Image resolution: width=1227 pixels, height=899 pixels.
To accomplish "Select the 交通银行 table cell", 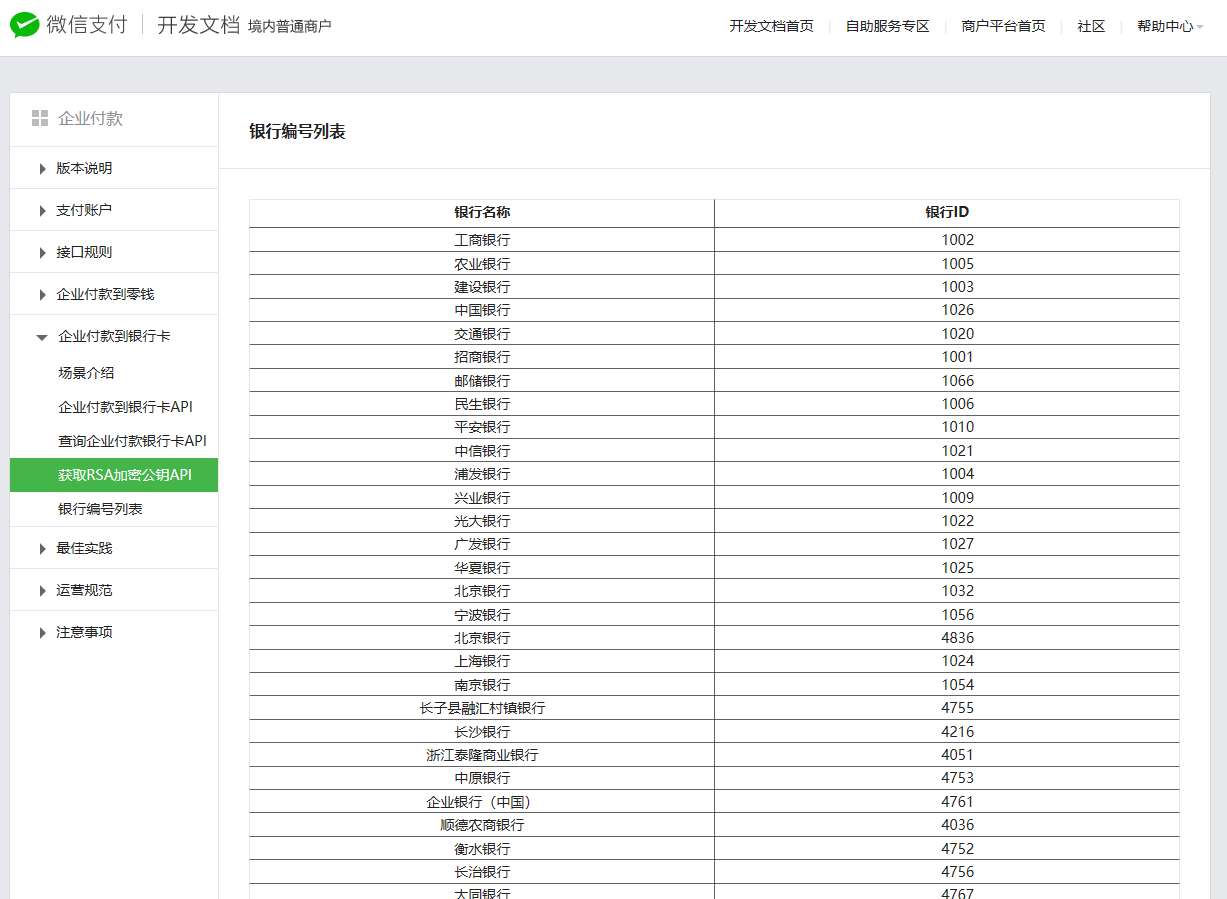I will point(482,334).
